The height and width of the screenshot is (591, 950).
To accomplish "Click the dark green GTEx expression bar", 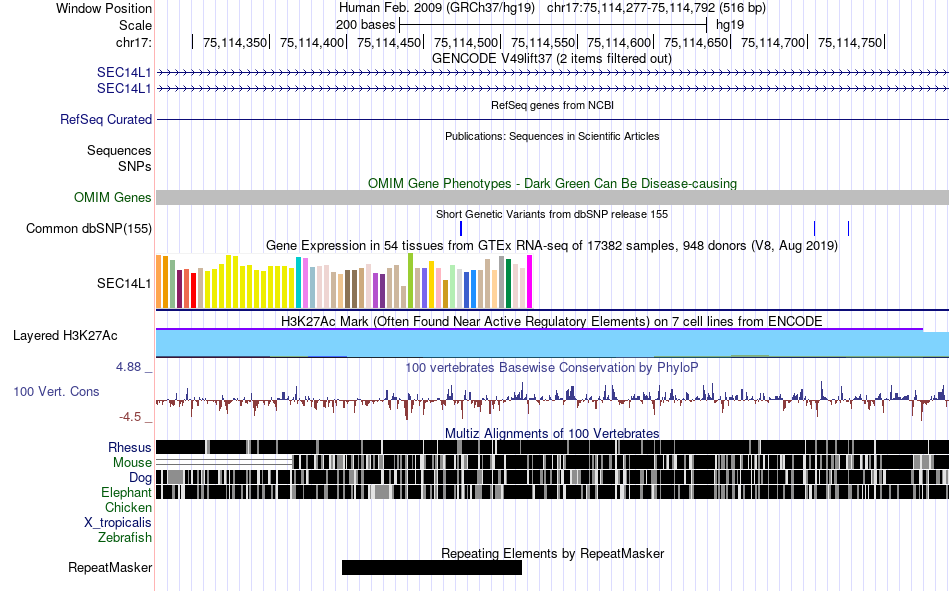I will 509,284.
